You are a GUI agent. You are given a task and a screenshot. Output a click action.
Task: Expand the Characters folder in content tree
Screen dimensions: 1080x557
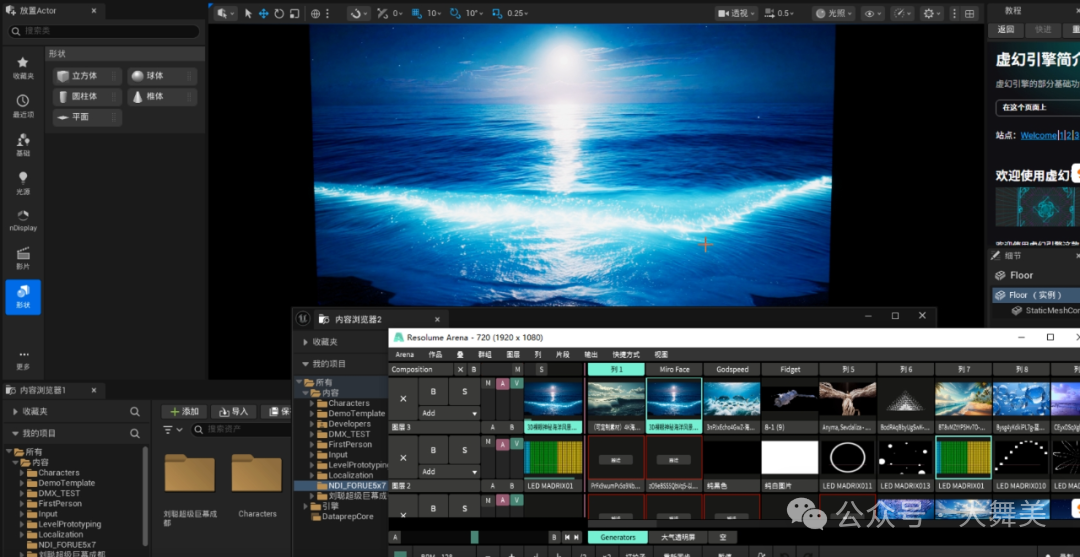(x=22, y=473)
